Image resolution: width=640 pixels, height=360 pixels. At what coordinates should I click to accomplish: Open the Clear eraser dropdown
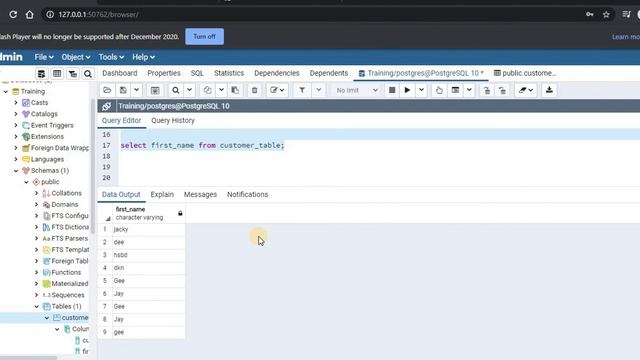(x=526, y=90)
